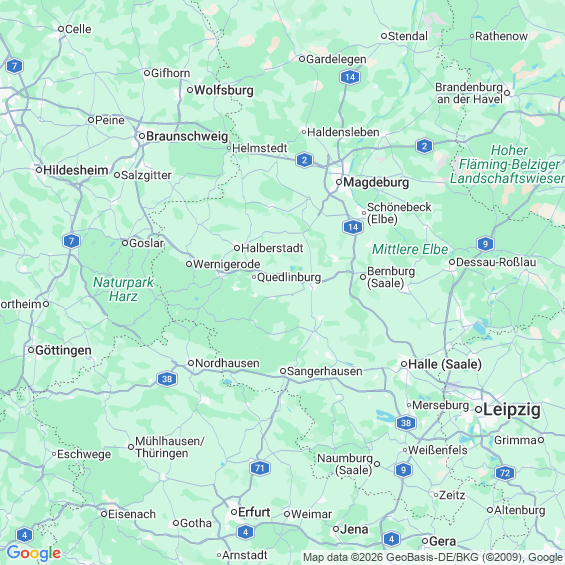The image size is (565, 565).
Task: Click the A14 shield near Schönebeck
Action: tap(353, 227)
